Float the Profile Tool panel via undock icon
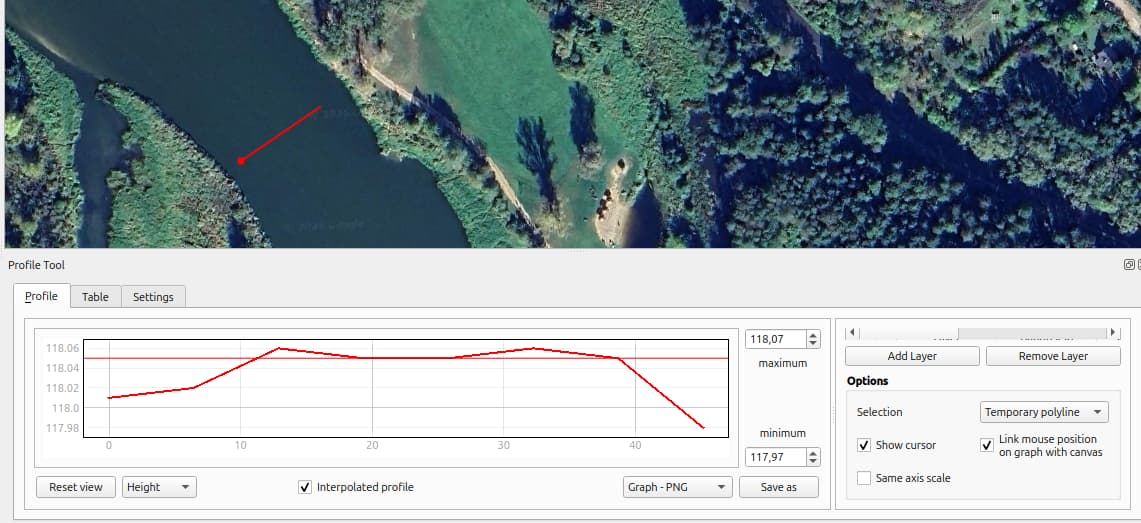The height and width of the screenshot is (523, 1141). (x=1129, y=265)
